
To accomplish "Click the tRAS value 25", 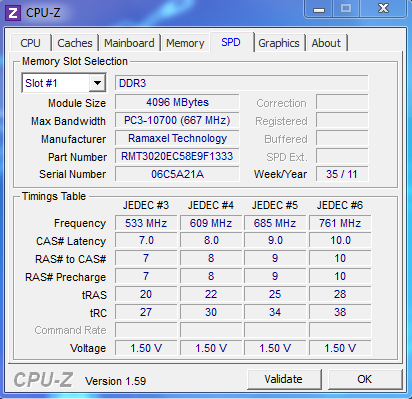I will click(x=275, y=294).
